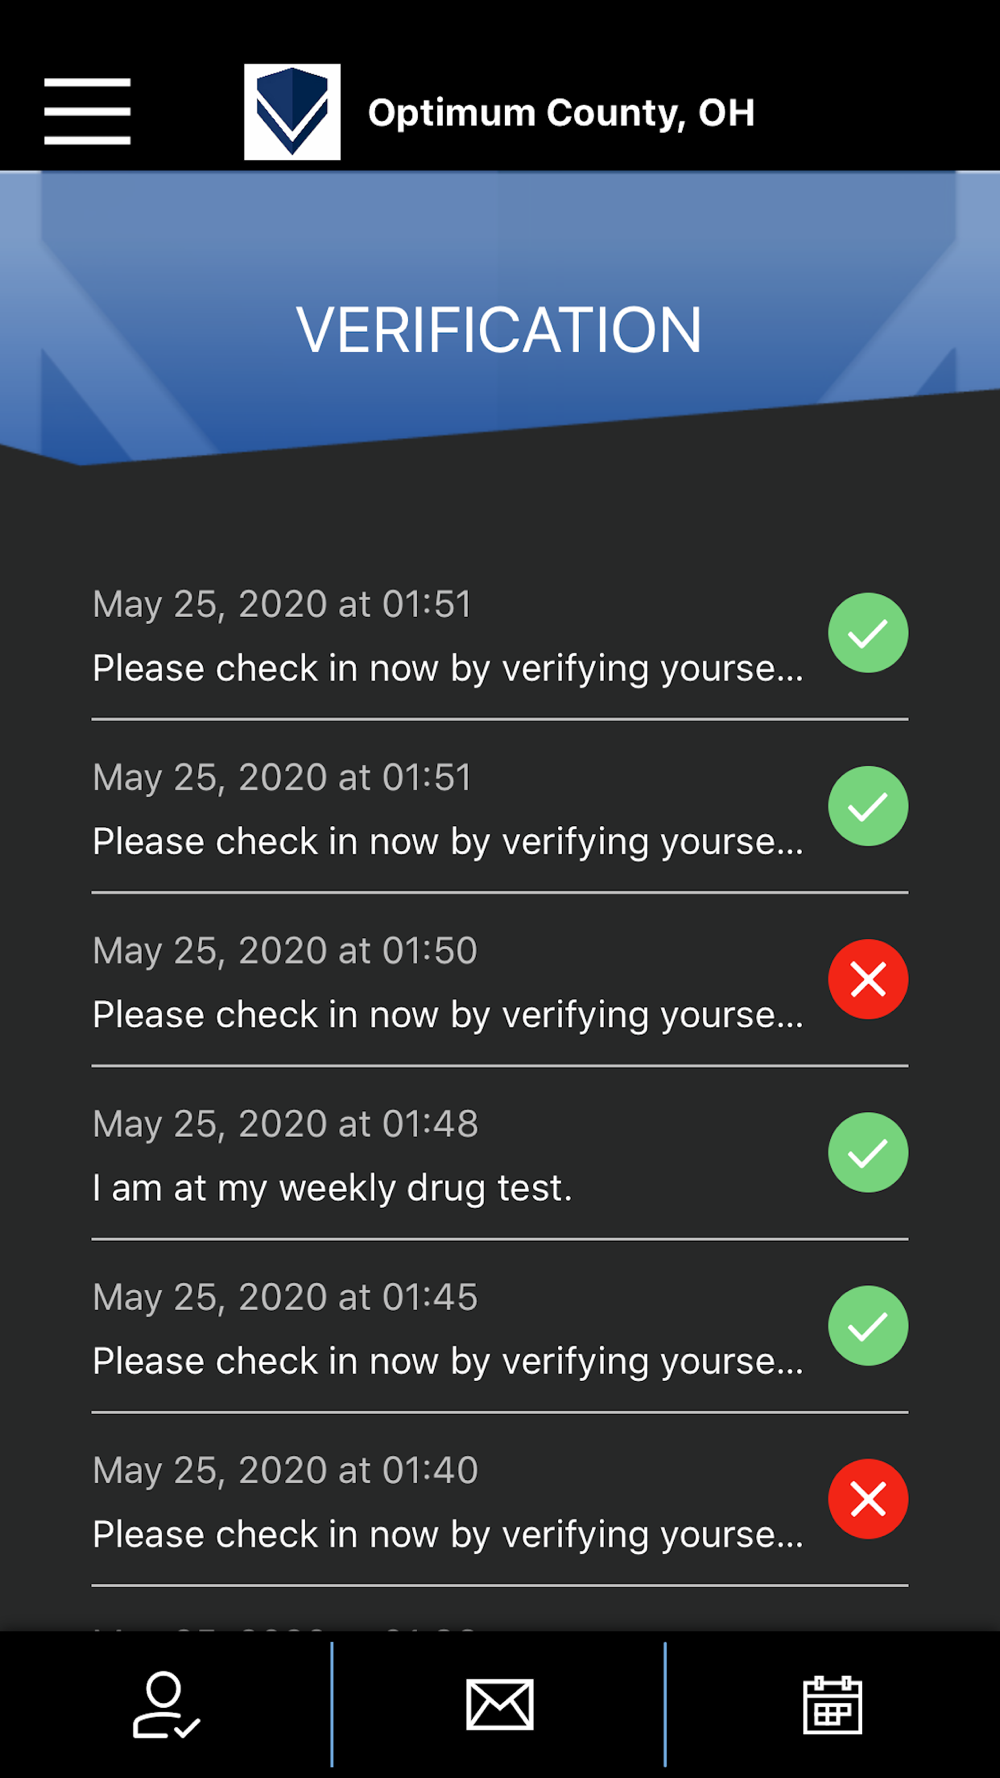Open check-in message at 01:45

tap(500, 1327)
